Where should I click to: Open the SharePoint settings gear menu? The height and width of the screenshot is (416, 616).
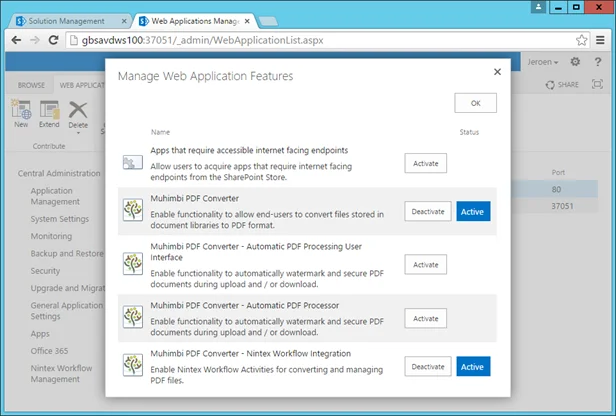575,62
